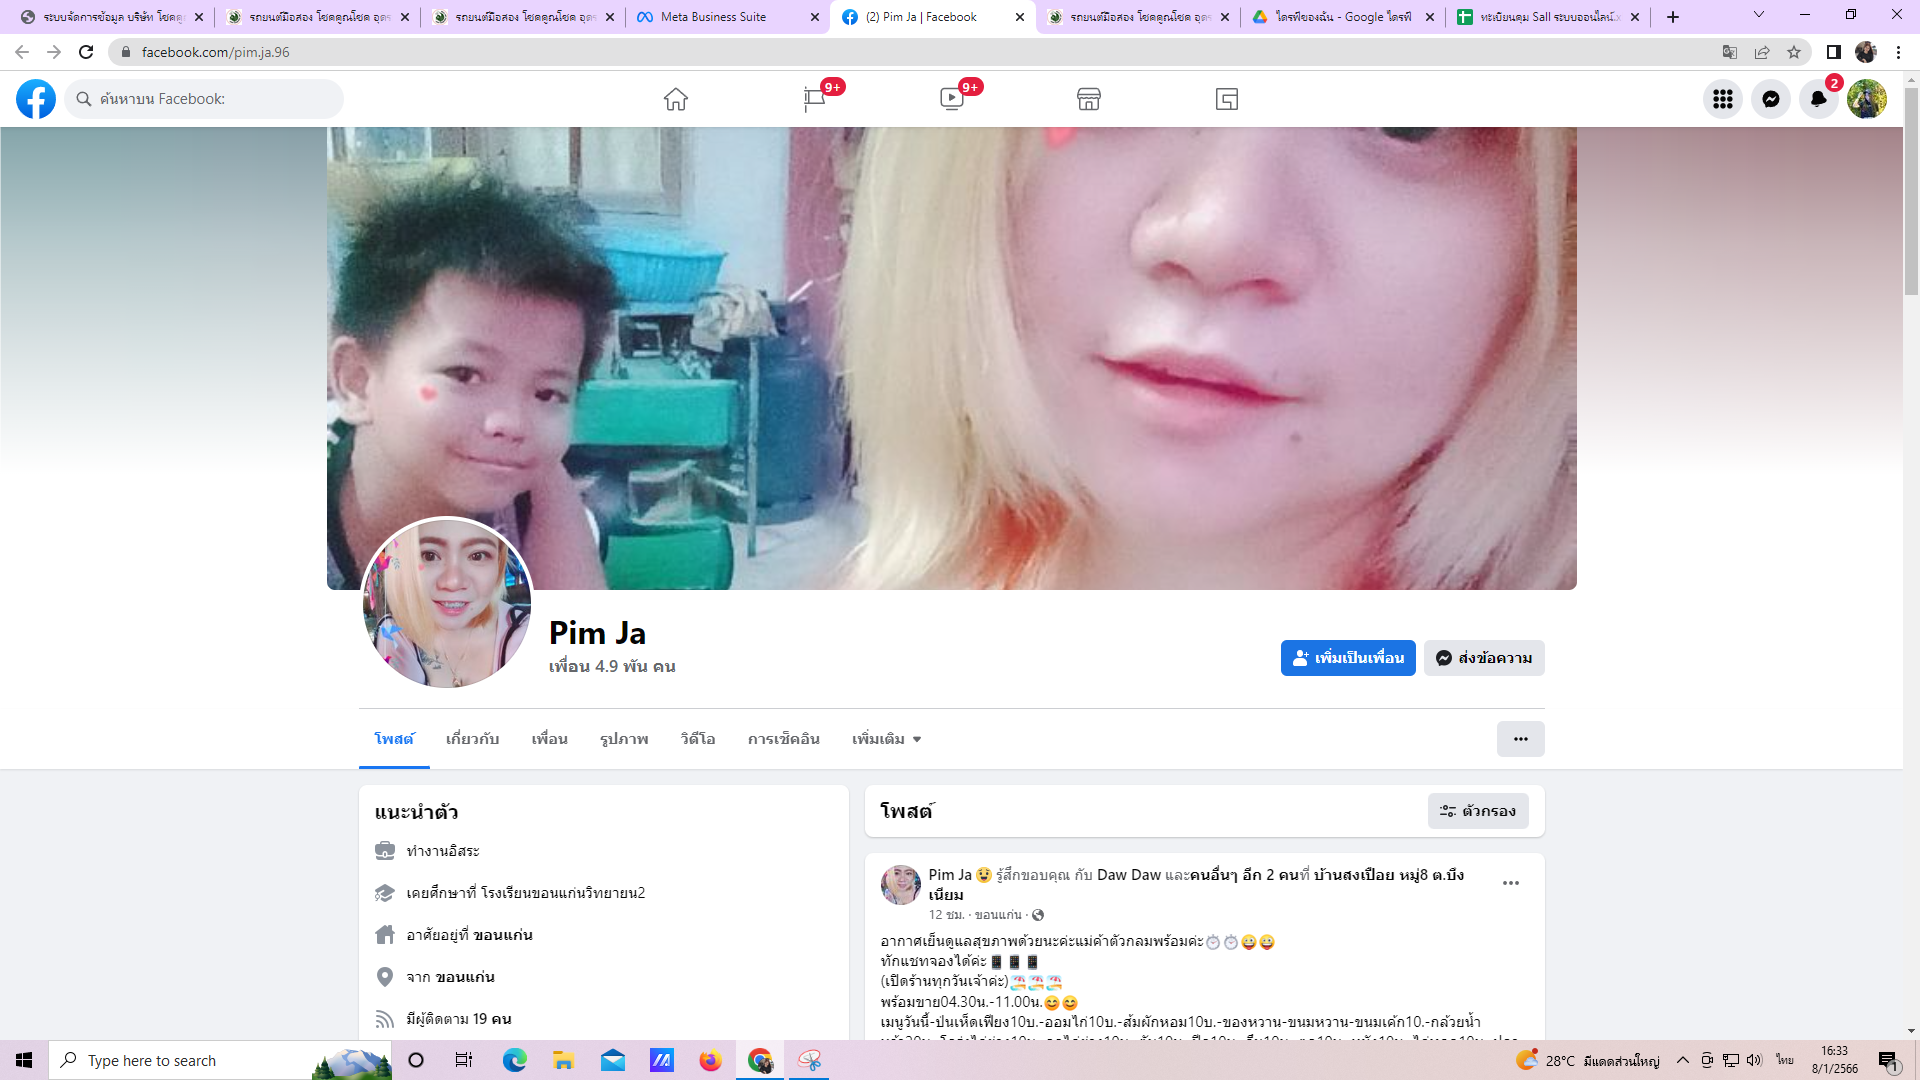1920x1080 pixels.
Task: Expand the เพิ่มเติม dropdown tab
Action: pos(886,739)
